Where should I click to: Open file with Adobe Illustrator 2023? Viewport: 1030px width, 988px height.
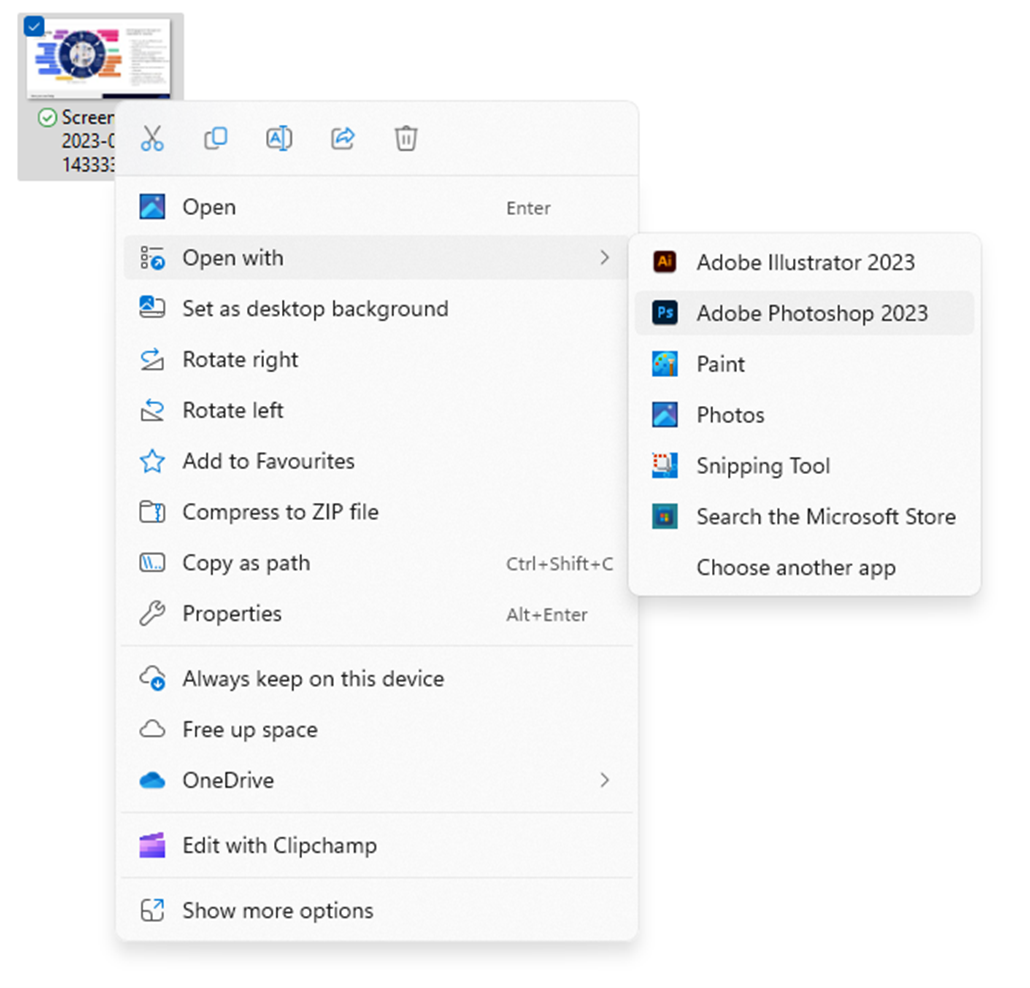804,262
